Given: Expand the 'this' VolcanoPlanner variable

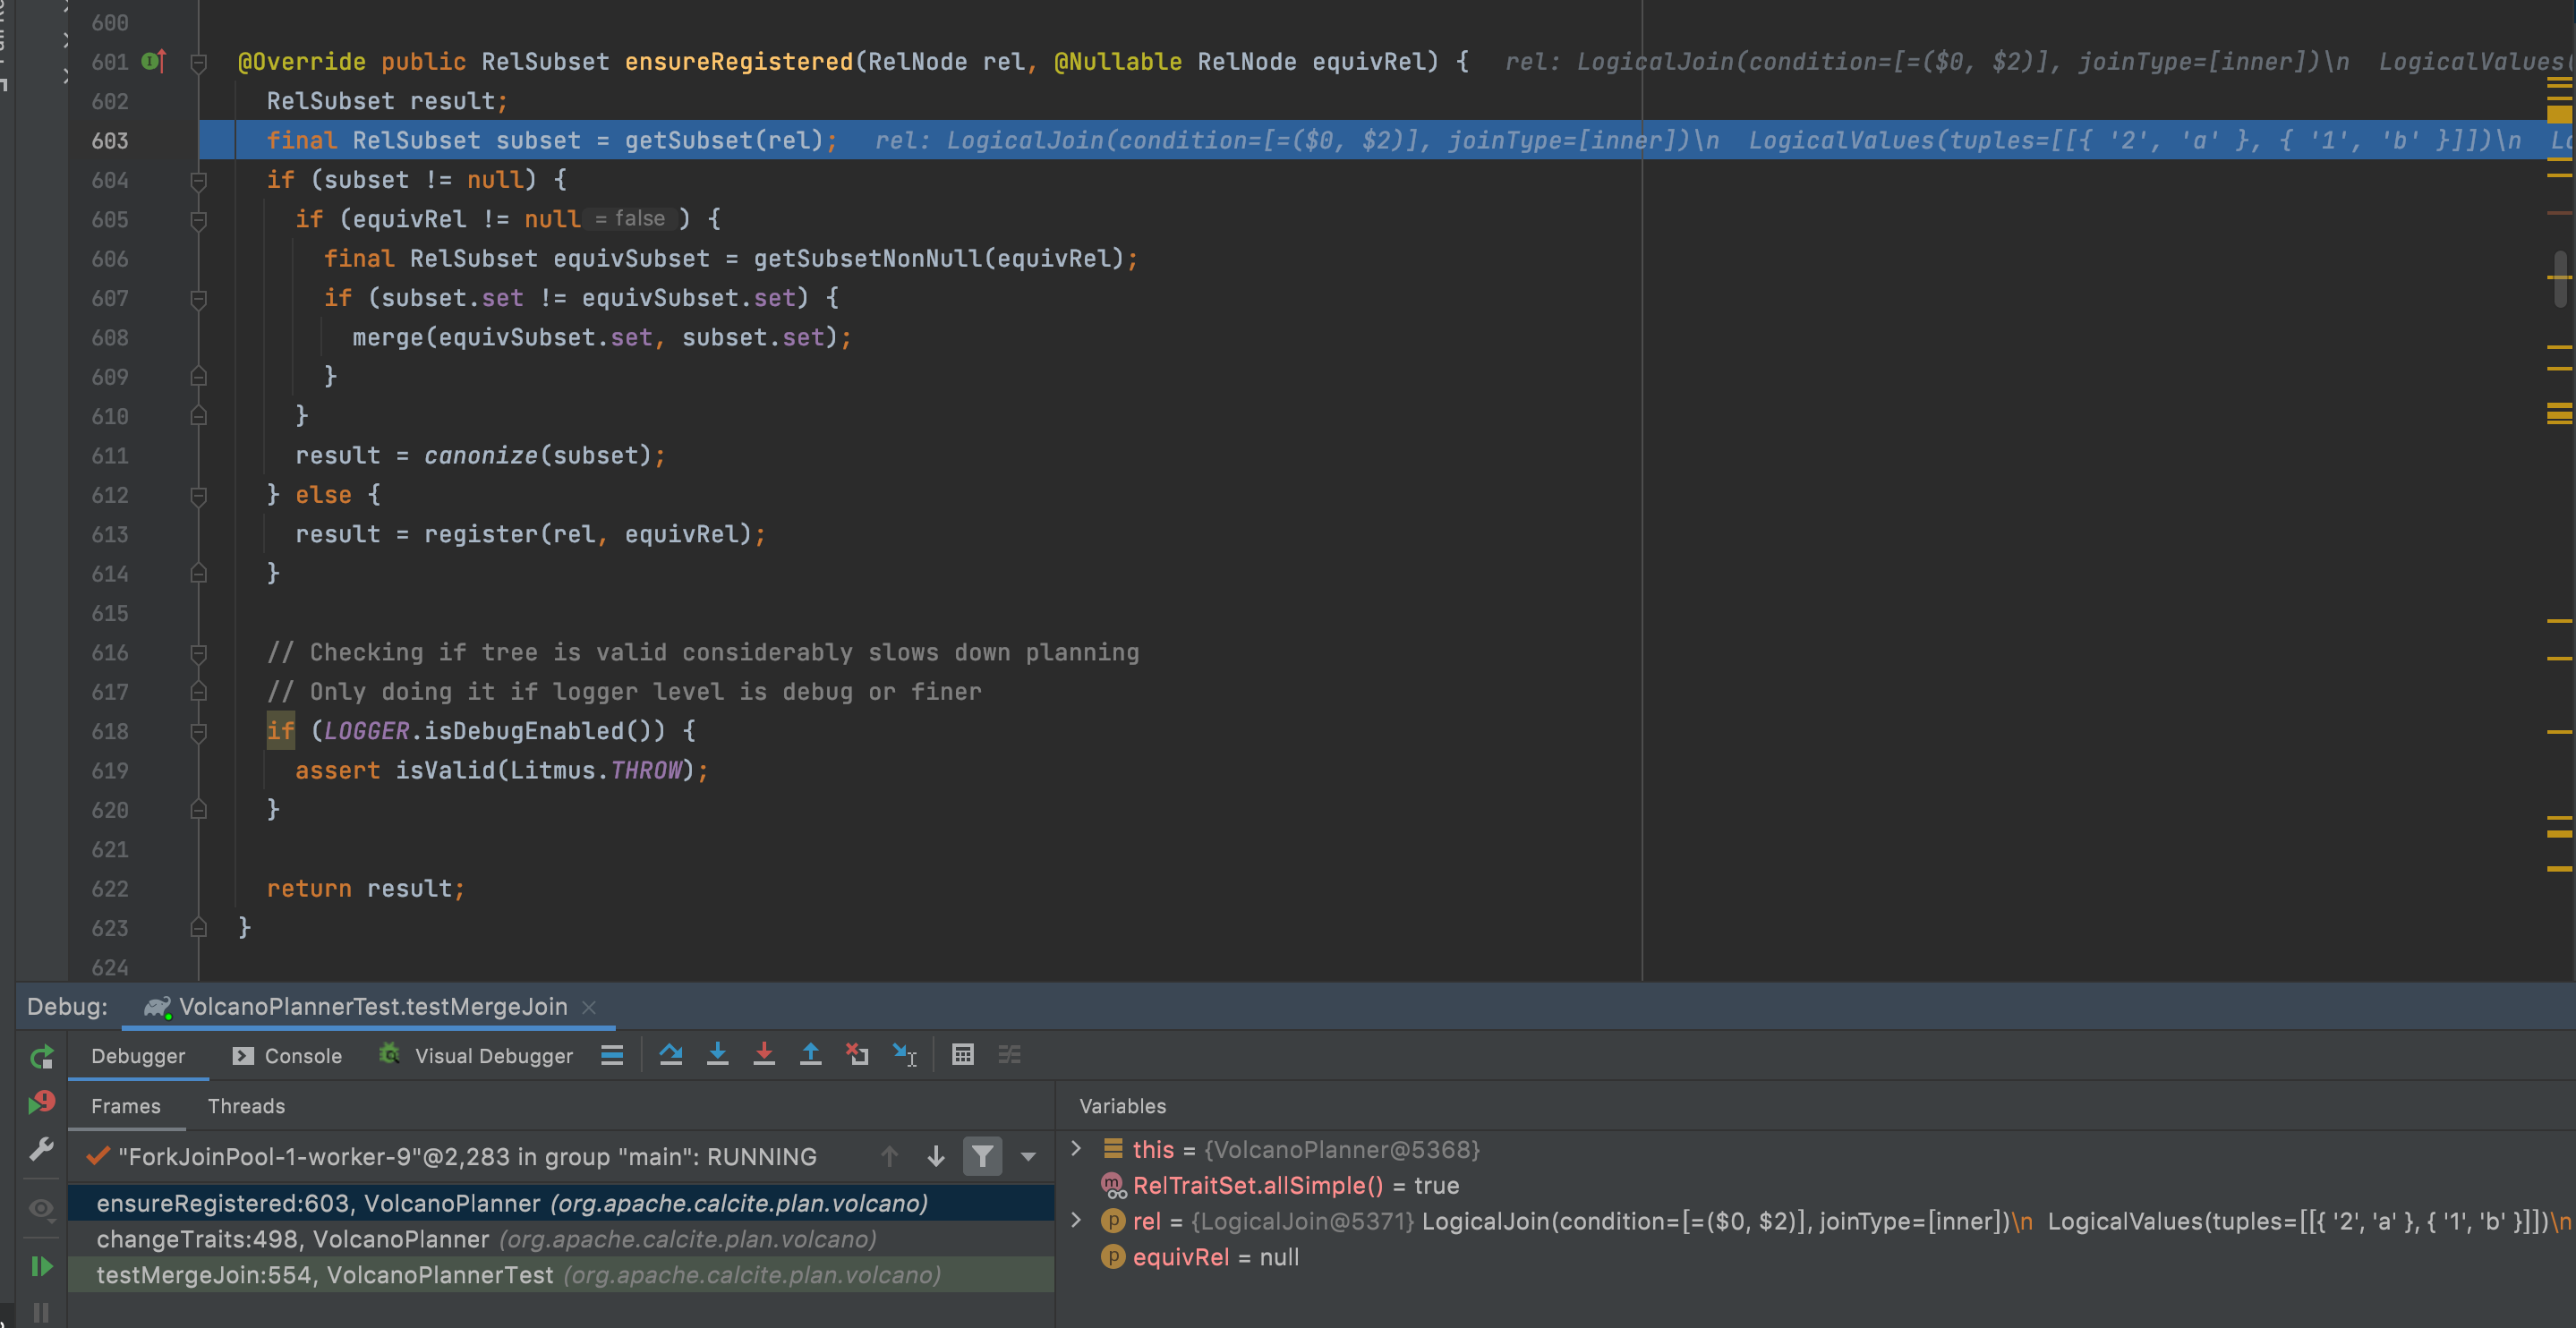Looking at the screenshot, I should pos(1076,1149).
